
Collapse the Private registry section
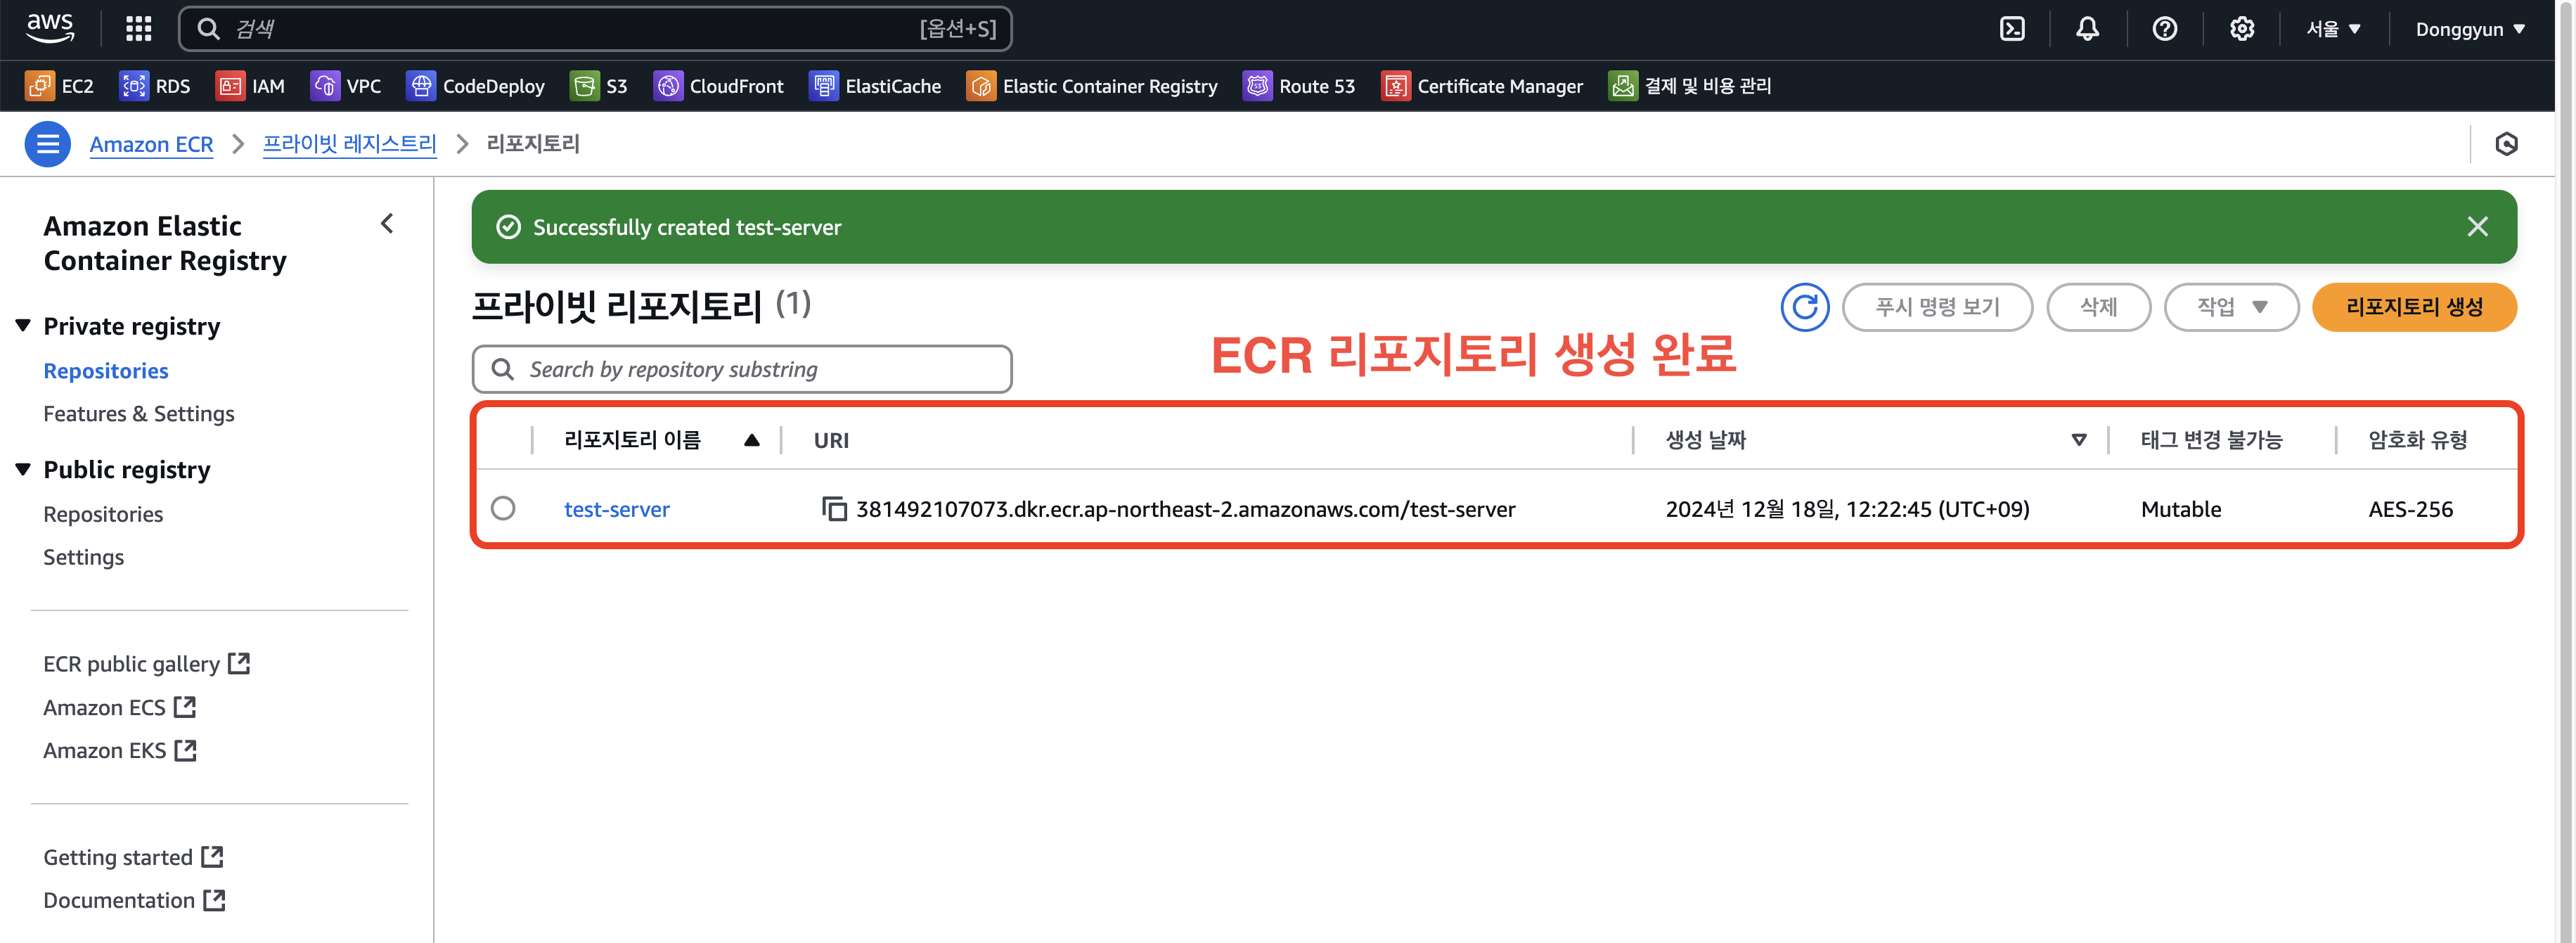click(23, 326)
